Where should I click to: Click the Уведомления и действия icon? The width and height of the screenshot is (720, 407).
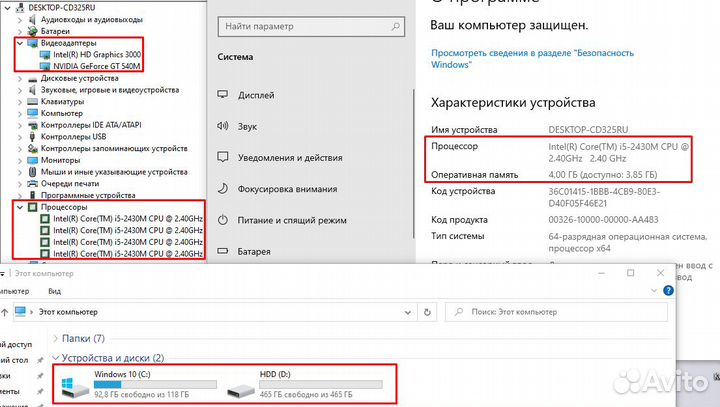pyautogui.click(x=223, y=157)
